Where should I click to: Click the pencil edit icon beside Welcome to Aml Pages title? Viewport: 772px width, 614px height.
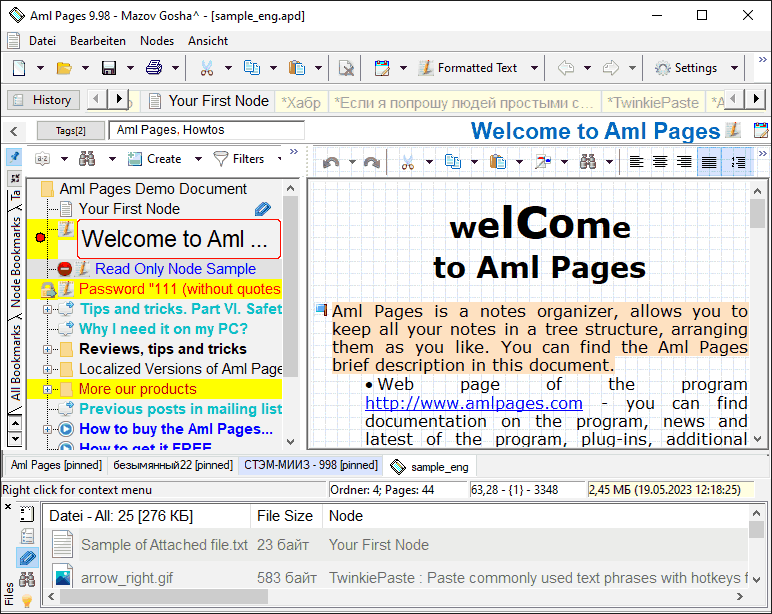tap(734, 130)
